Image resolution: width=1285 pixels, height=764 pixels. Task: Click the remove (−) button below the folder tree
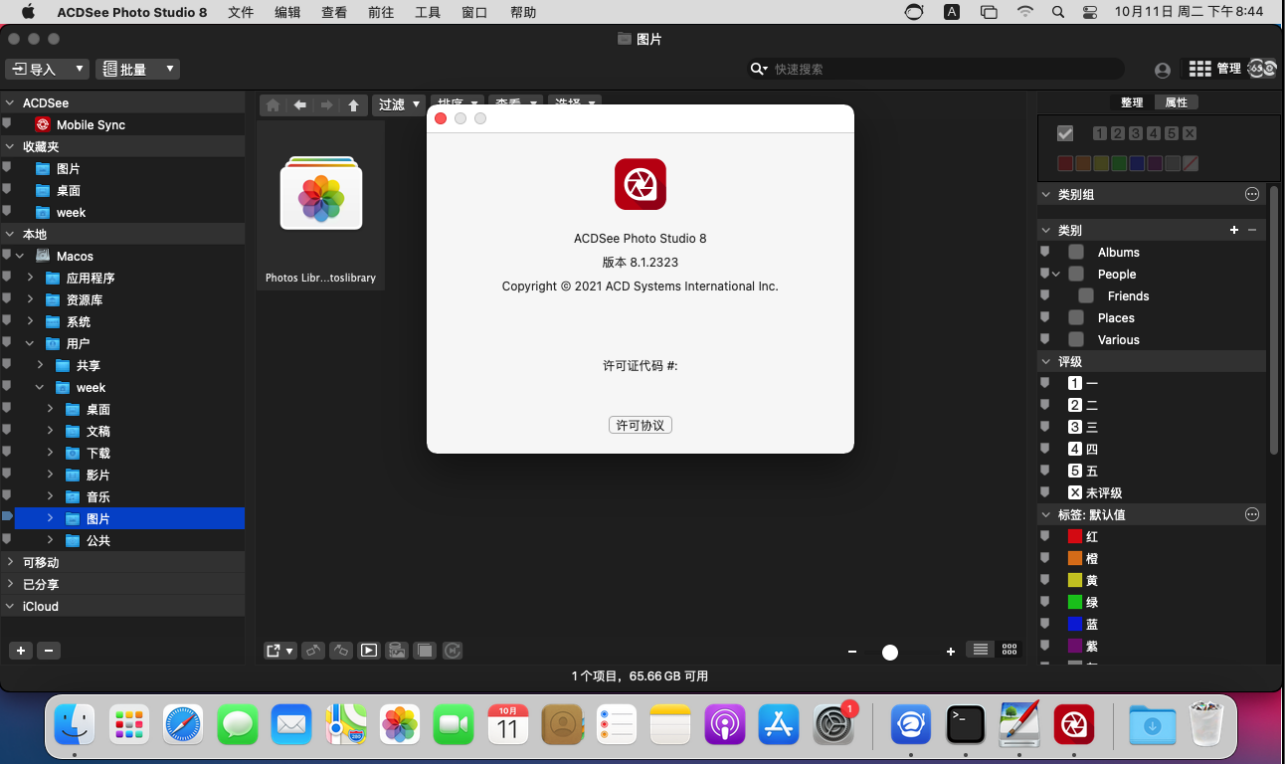(x=49, y=650)
